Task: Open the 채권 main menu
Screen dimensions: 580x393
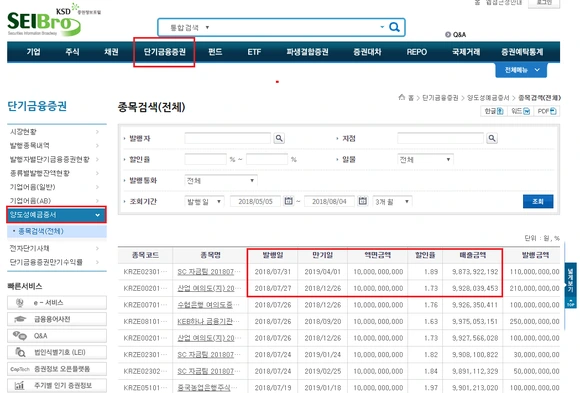Action: point(111,52)
